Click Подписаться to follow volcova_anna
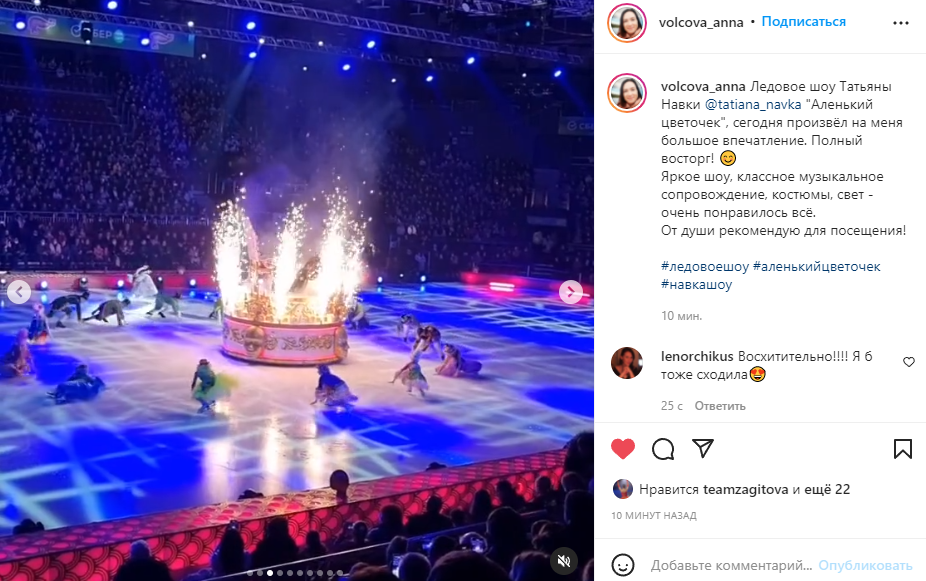The image size is (926, 581). point(803,22)
